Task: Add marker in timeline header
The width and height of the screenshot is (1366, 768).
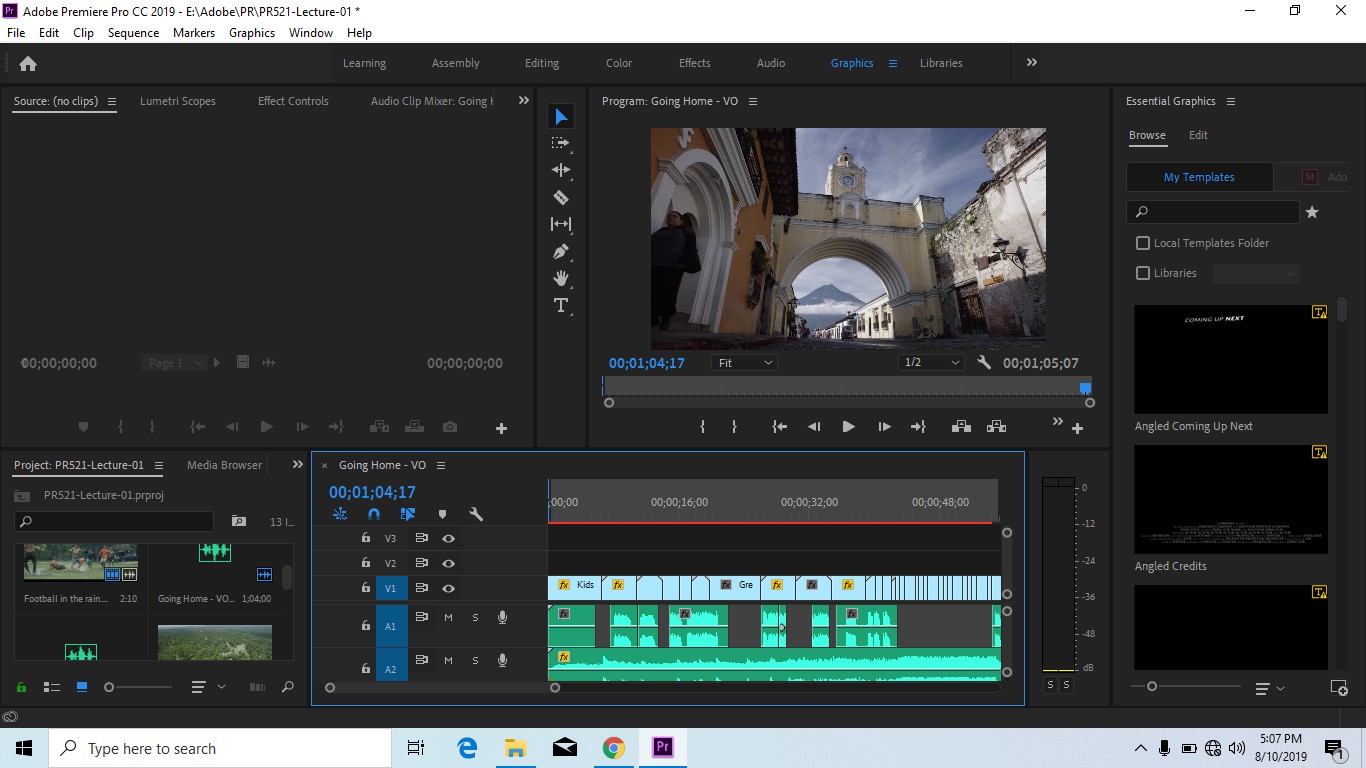Action: [442, 514]
